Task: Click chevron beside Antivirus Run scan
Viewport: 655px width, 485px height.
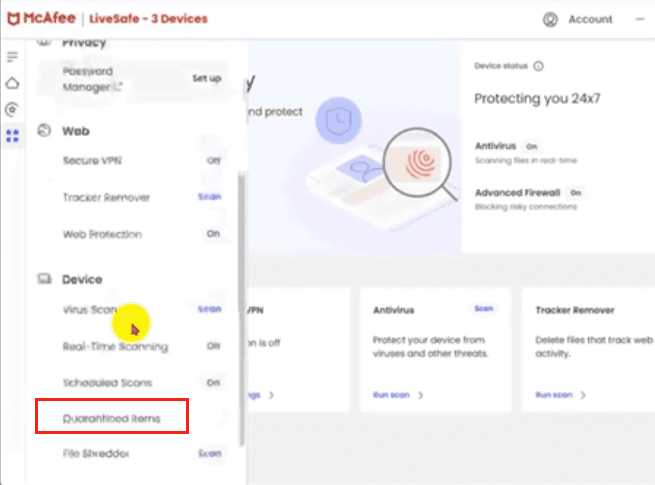Action: (421, 395)
